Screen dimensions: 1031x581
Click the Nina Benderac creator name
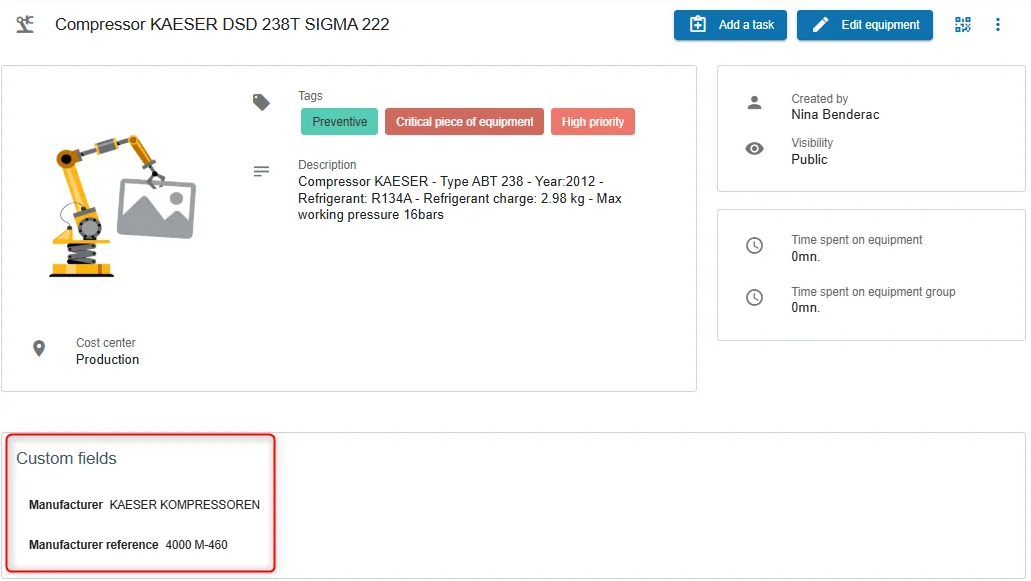click(835, 114)
